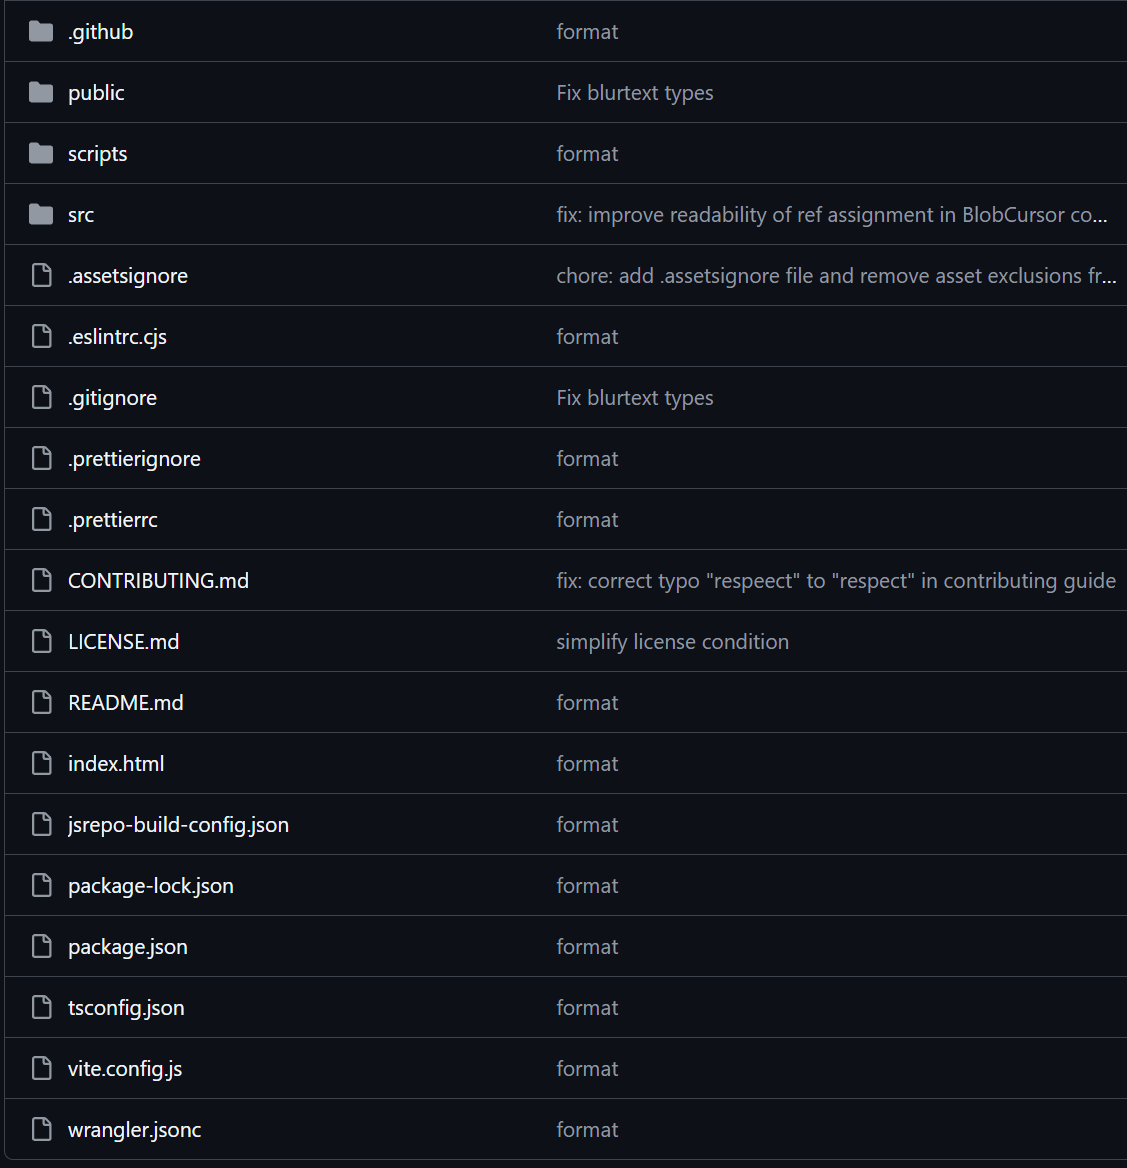Open the src directory
The width and height of the screenshot is (1127, 1168).
tap(81, 215)
